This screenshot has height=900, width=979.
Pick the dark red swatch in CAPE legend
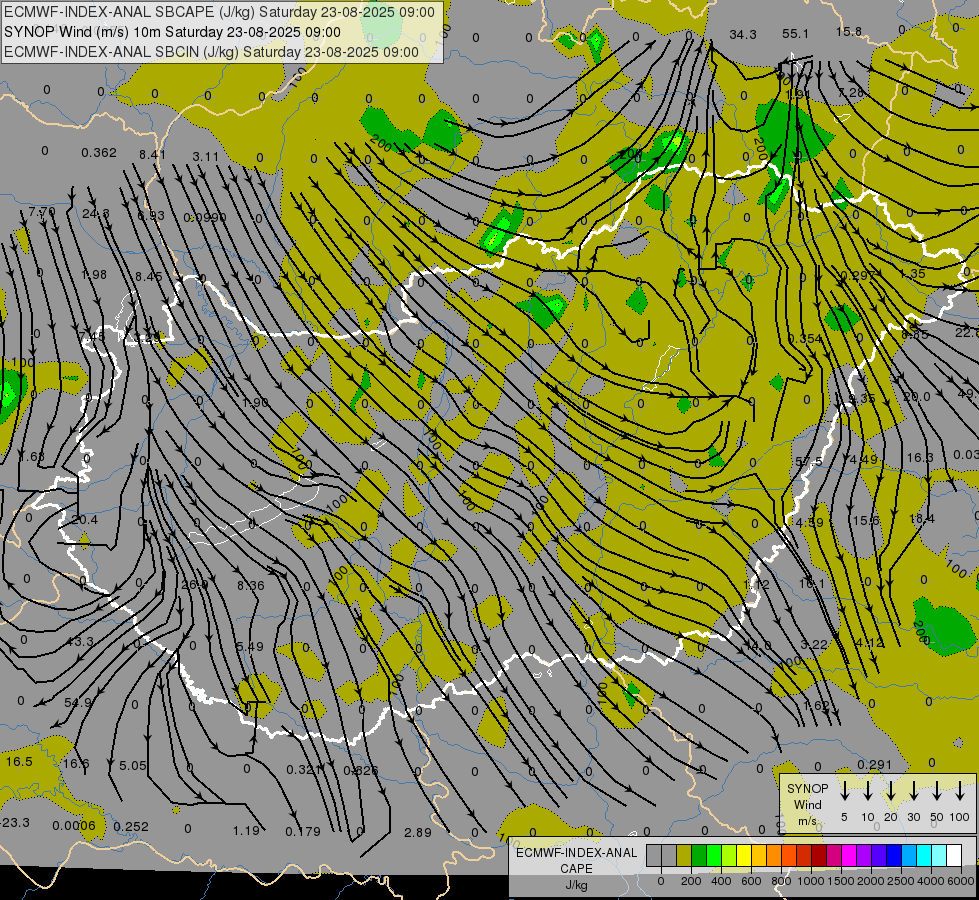click(819, 855)
